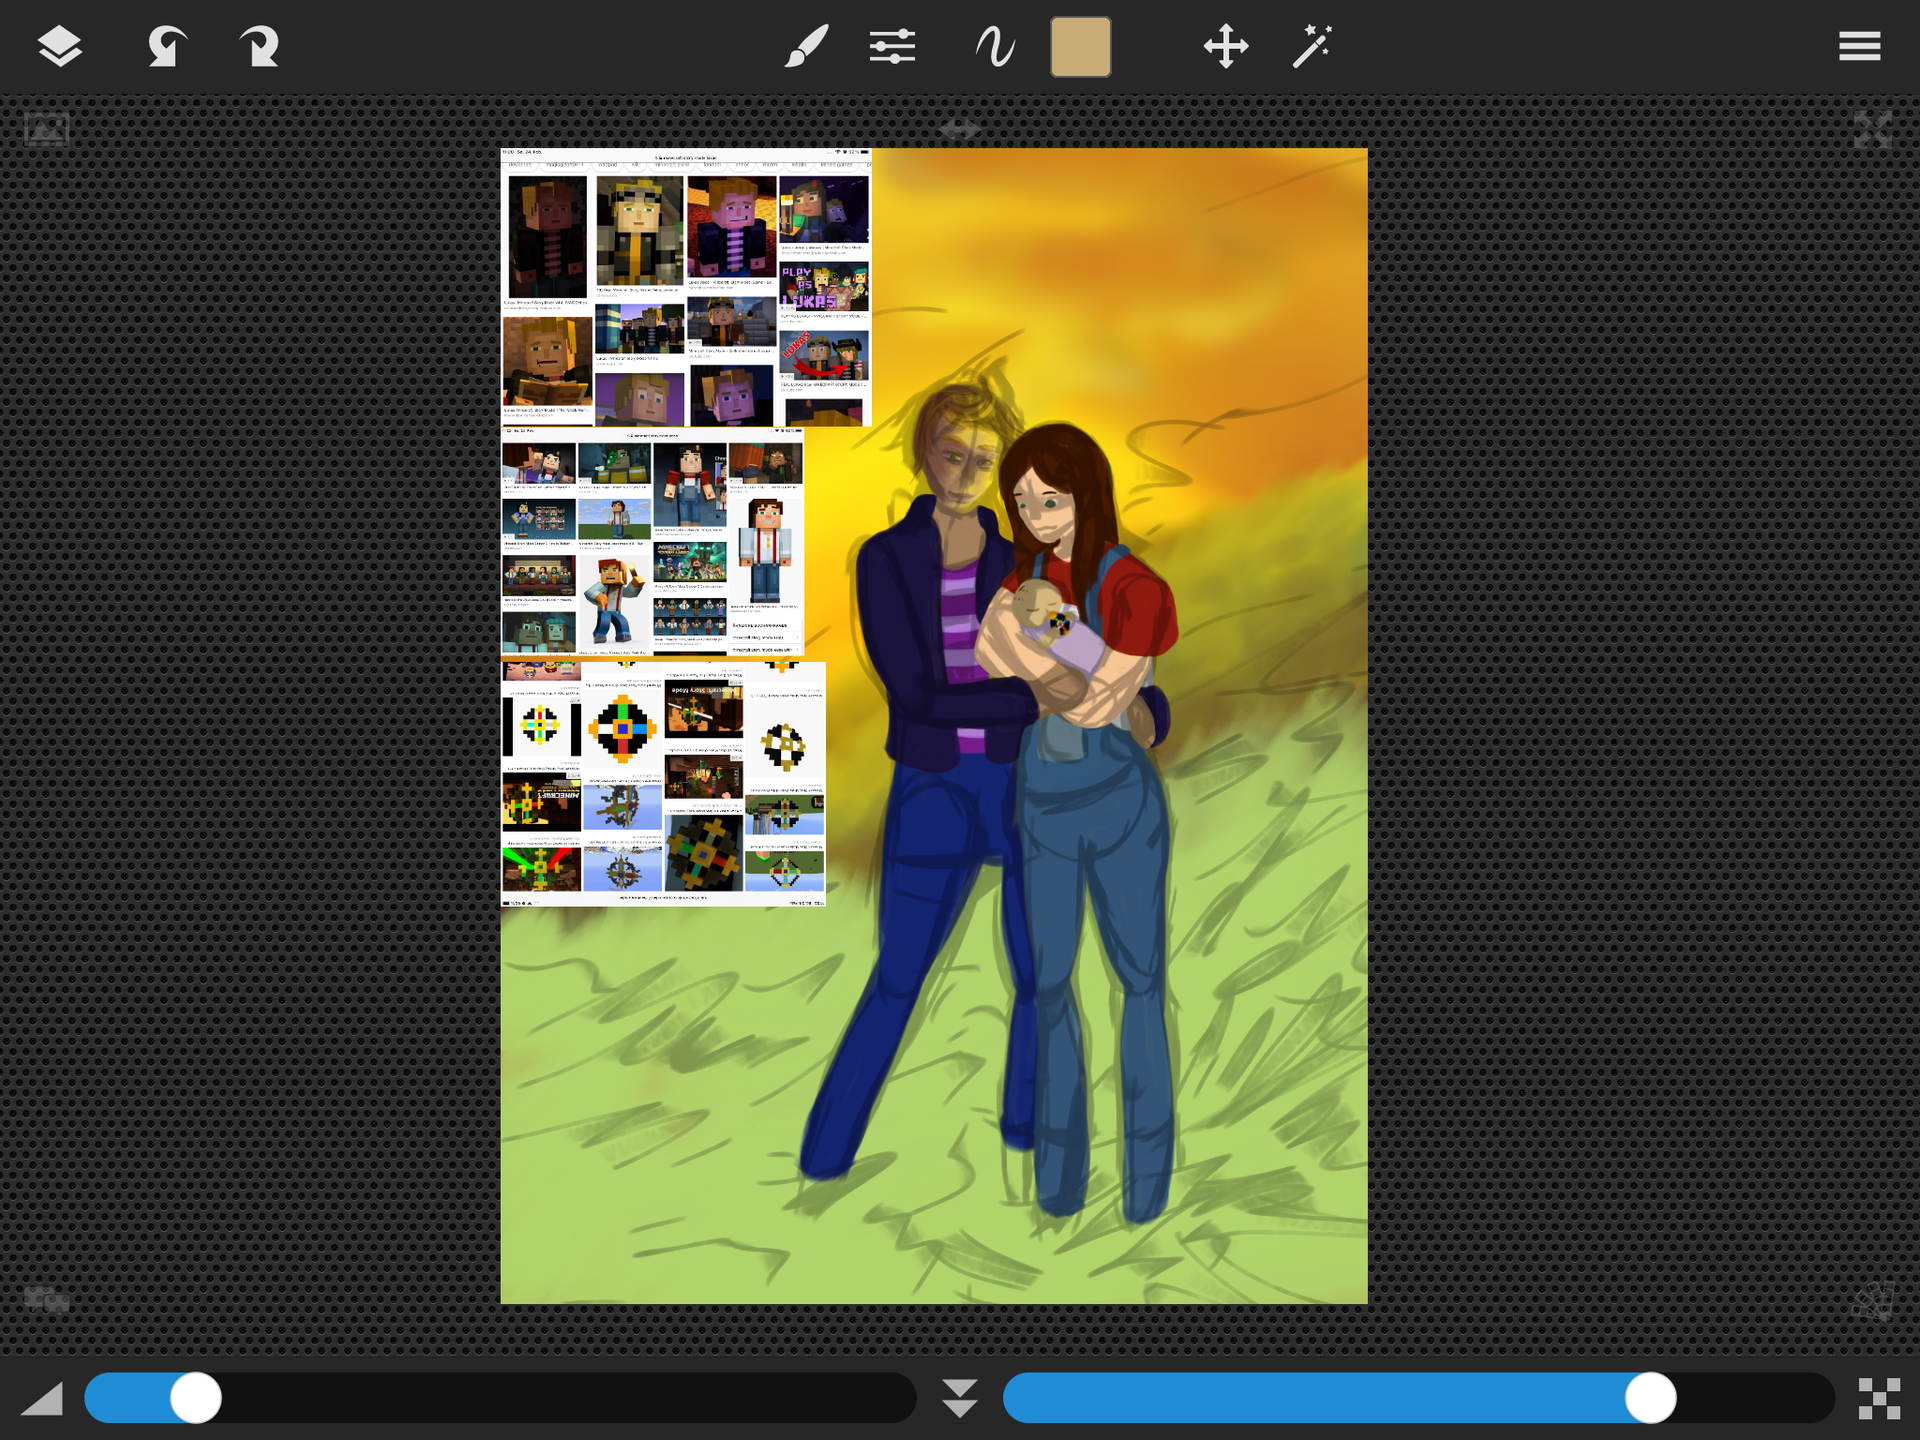1920x1440 pixels.
Task: Tap the flip canvas arrow icon
Action: coord(960,129)
